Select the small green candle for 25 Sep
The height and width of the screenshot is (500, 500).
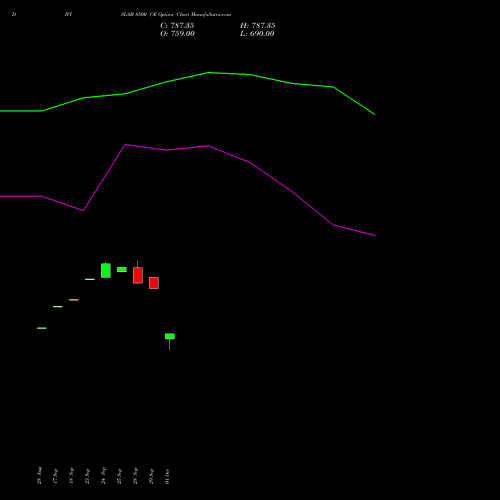122,269
